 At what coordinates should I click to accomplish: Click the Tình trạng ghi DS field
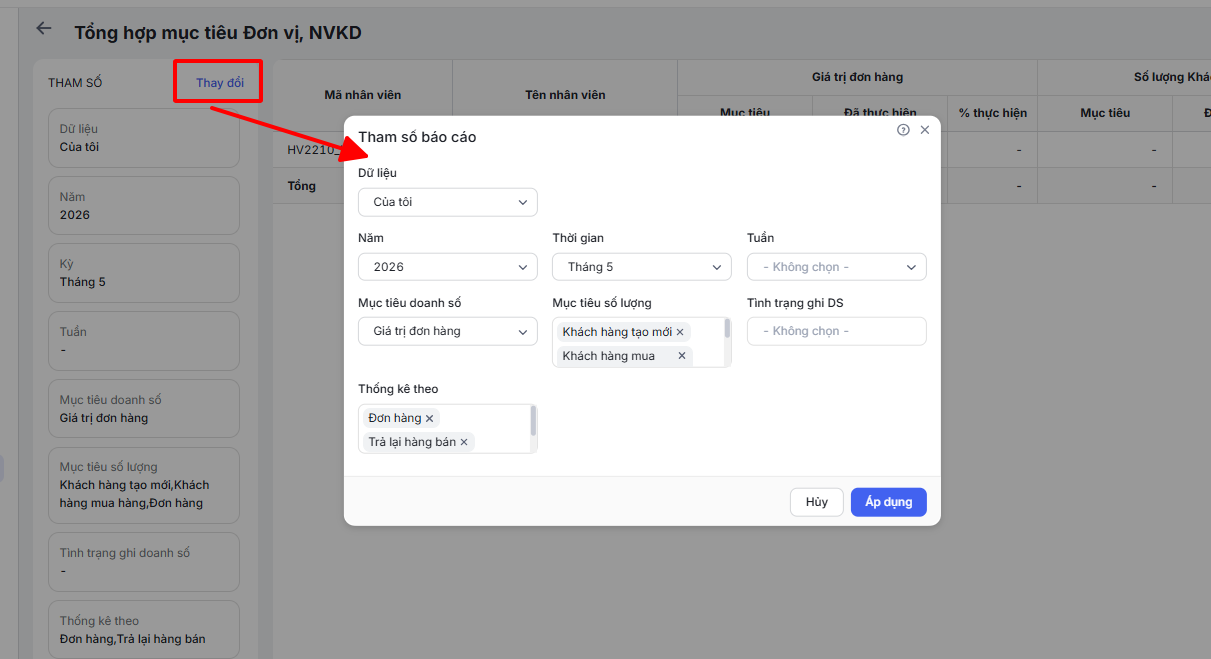coord(837,331)
